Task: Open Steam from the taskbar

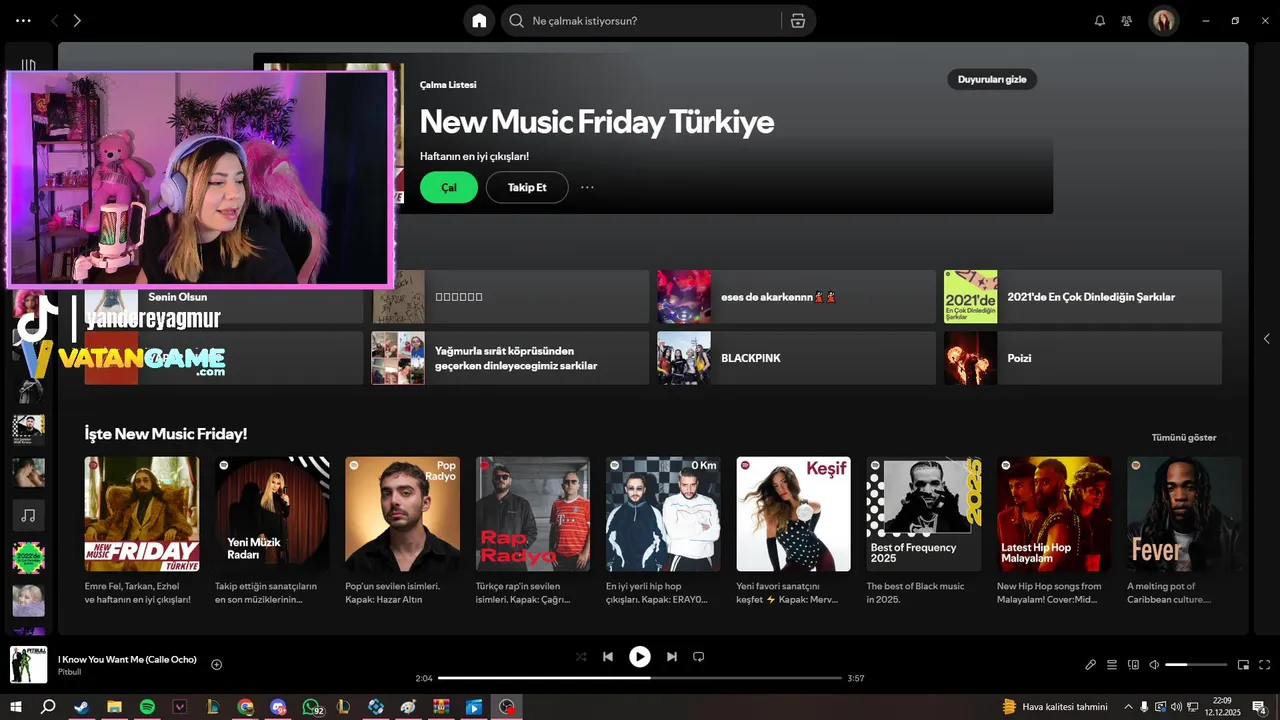Action: (81, 707)
